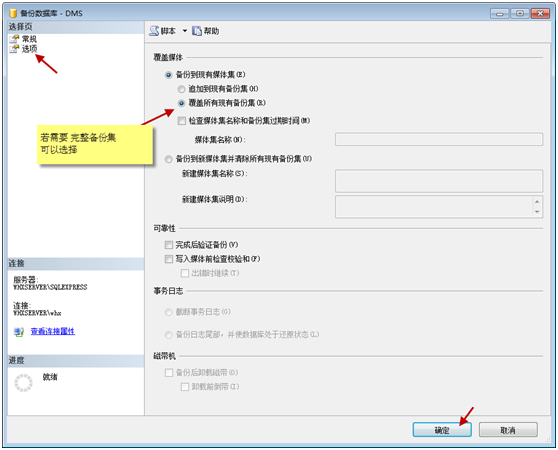Open 查看连接属性 link
The width and height of the screenshot is (558, 450).
pyautogui.click(x=53, y=331)
